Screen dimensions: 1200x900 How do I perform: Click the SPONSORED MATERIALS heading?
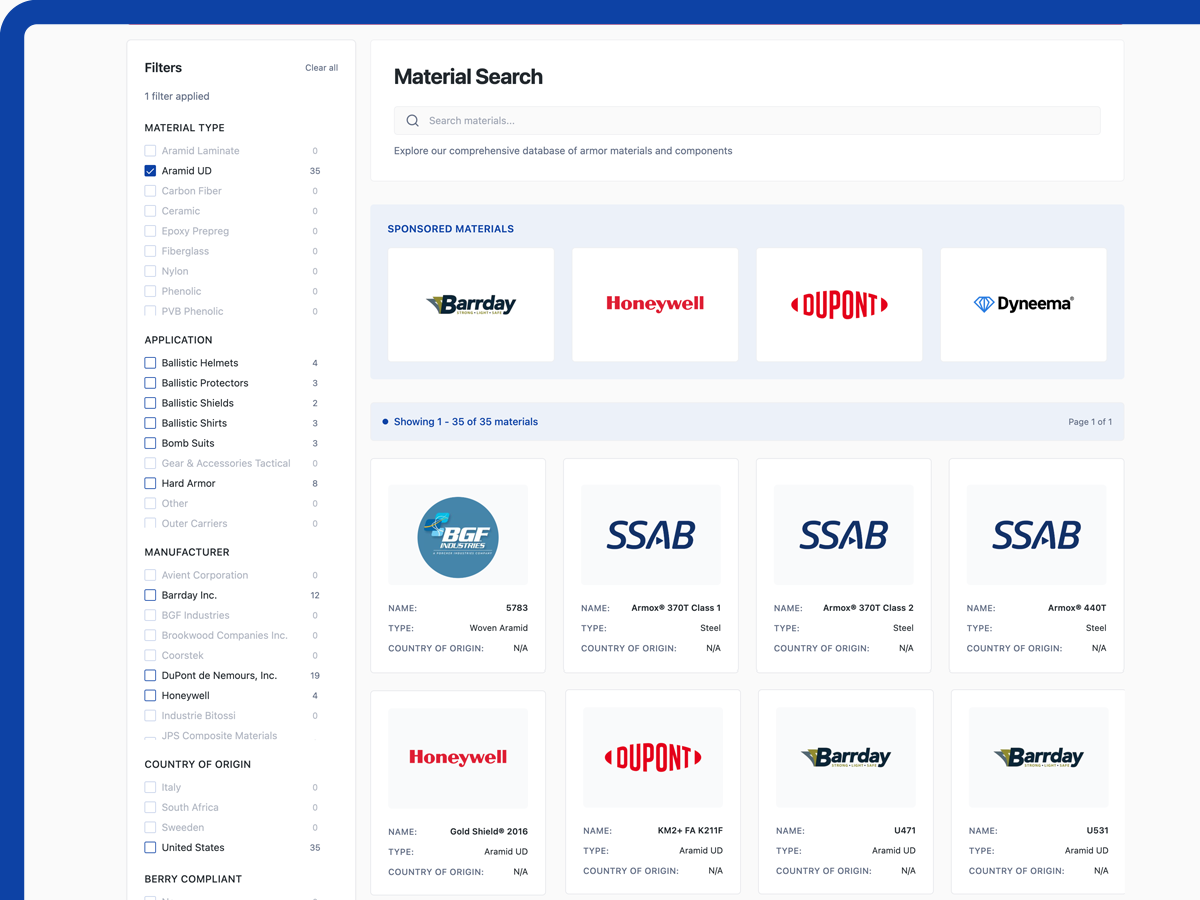pos(451,229)
